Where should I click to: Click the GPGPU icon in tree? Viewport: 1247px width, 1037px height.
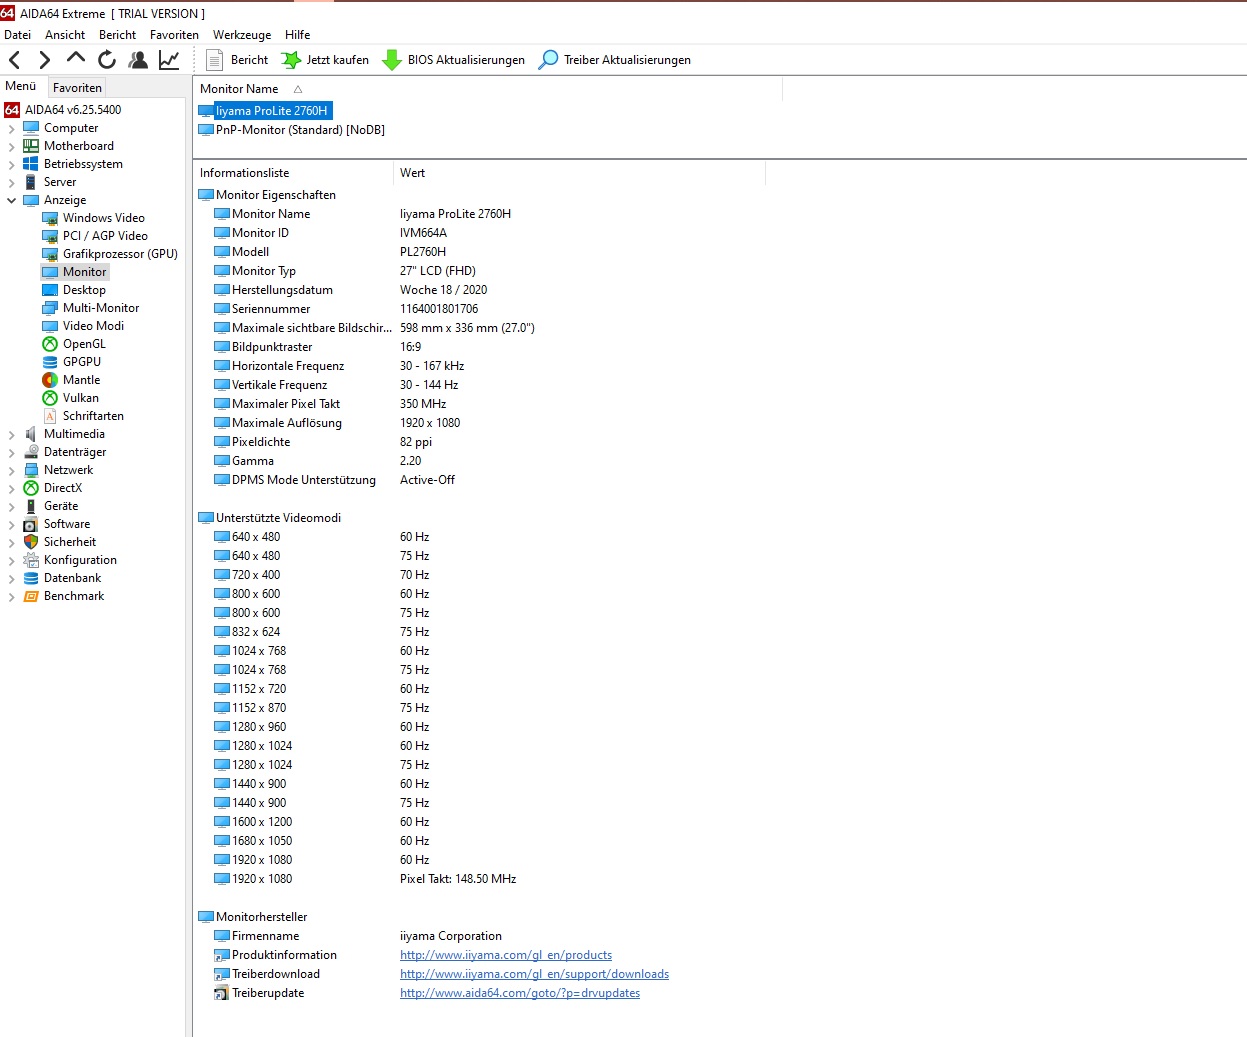(x=50, y=362)
